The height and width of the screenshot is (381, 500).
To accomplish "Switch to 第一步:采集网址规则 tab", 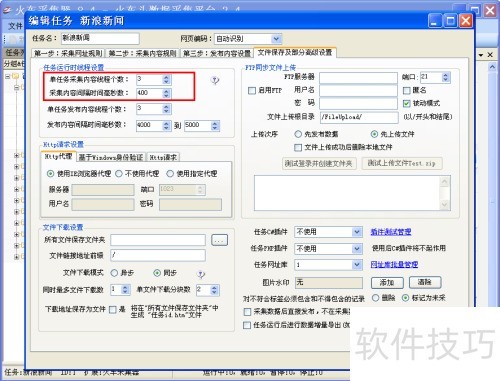I will coord(68,53).
